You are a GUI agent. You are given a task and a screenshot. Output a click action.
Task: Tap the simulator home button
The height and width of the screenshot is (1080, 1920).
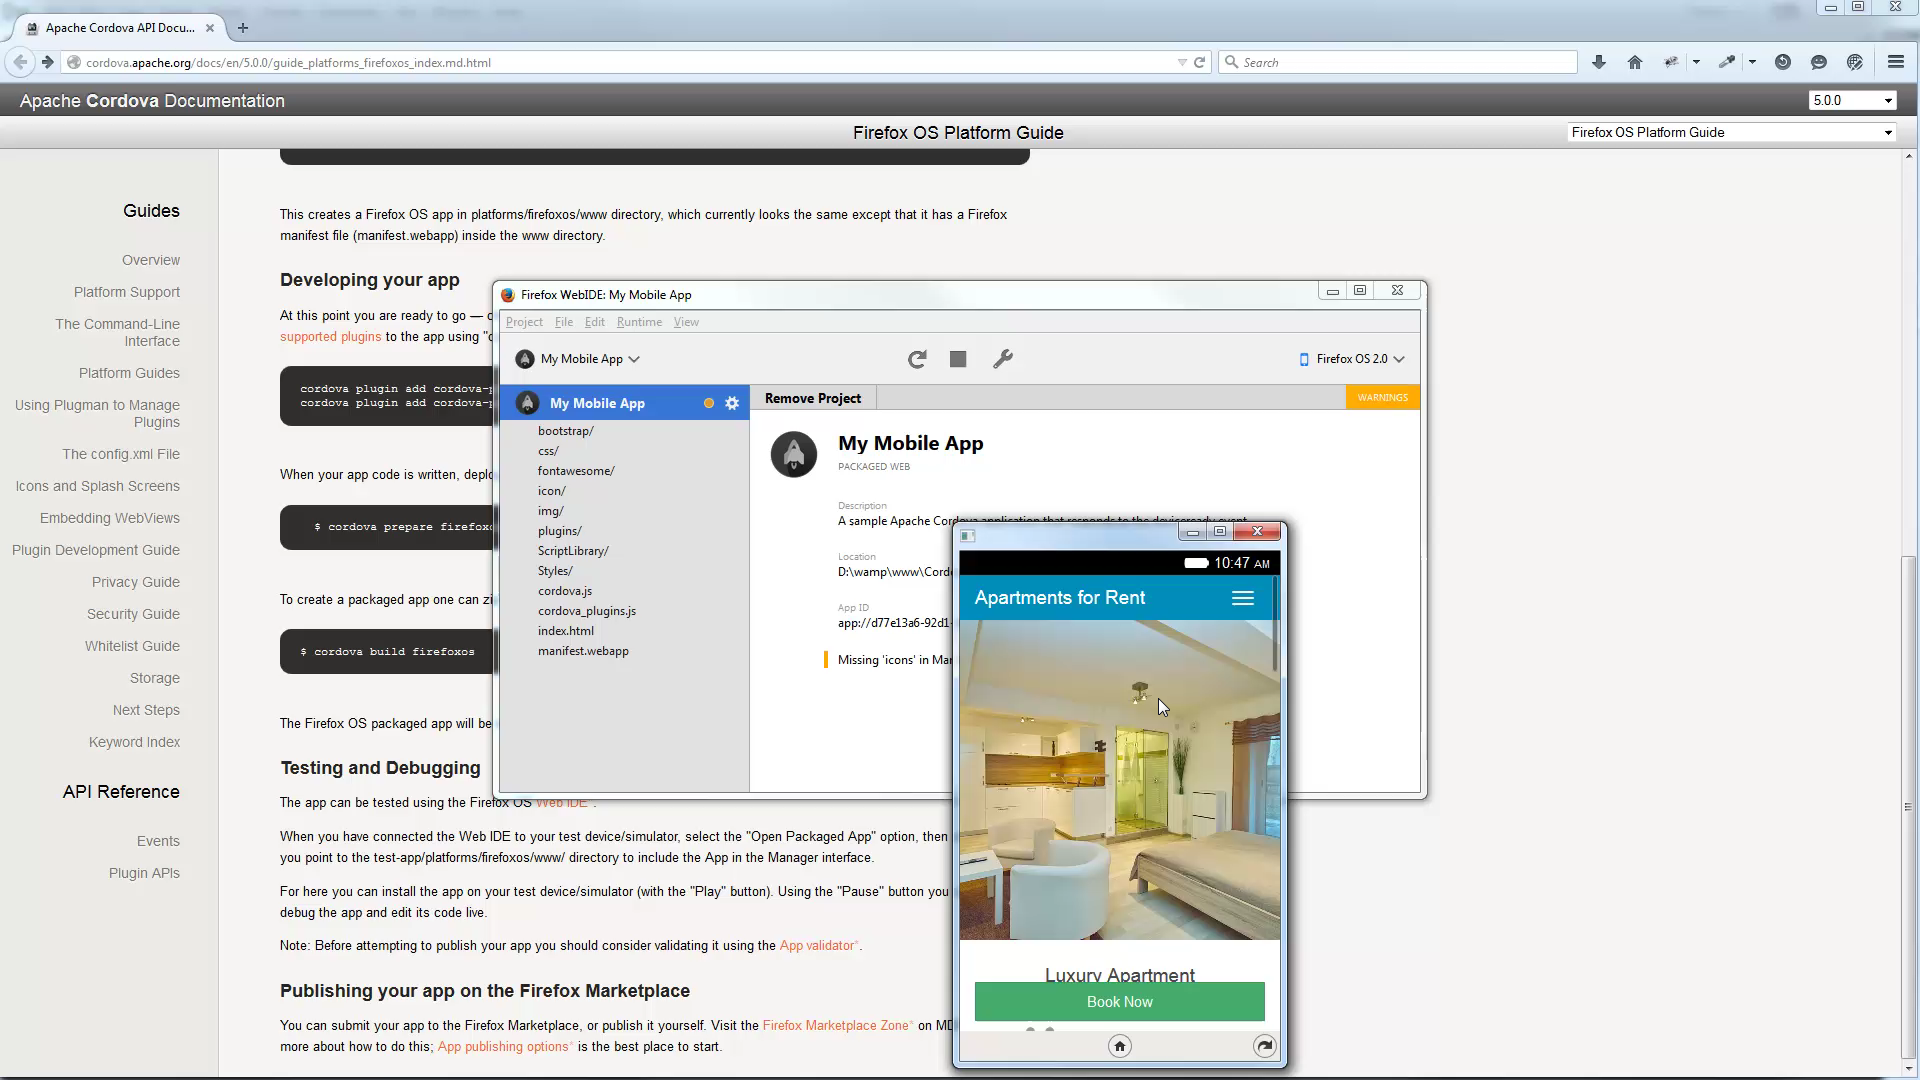1120,1046
